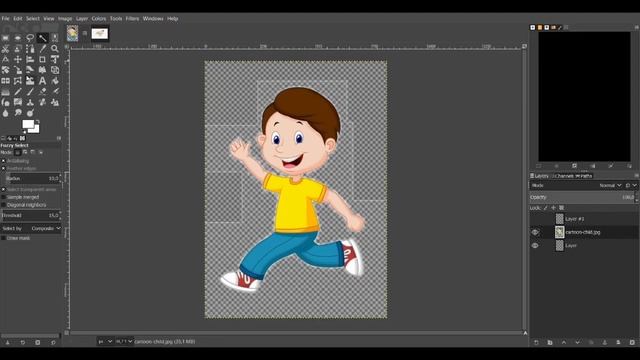This screenshot has height=360, width=640.
Task: Select the Bucket Fill tool
Action: [x=55, y=81]
